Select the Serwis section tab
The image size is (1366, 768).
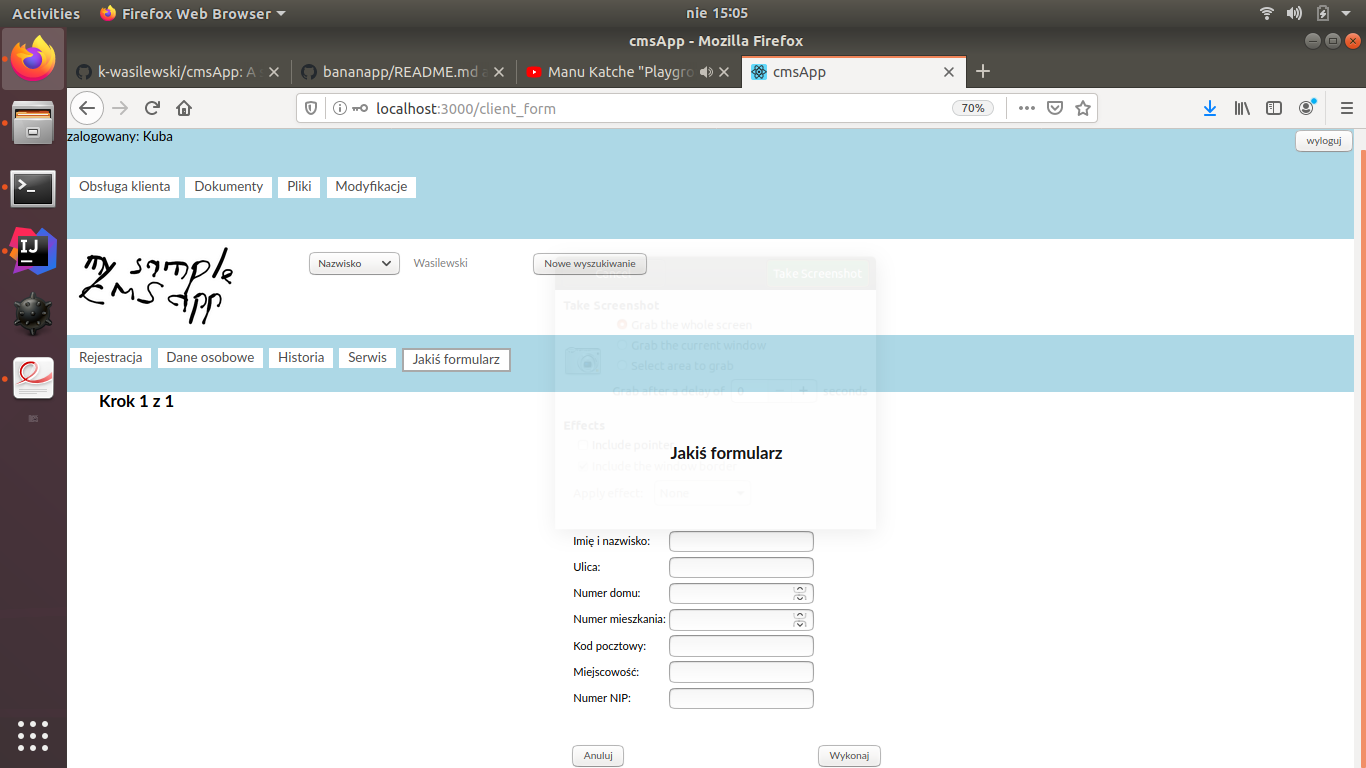tap(368, 358)
